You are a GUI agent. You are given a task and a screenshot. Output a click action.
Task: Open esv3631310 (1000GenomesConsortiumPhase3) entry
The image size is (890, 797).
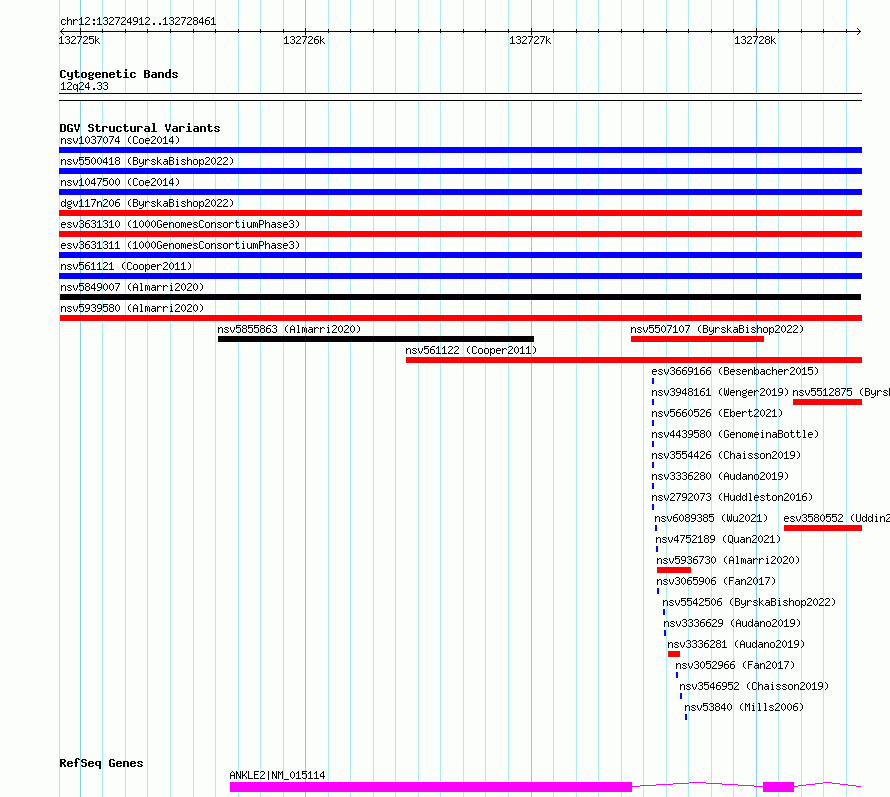coord(180,224)
